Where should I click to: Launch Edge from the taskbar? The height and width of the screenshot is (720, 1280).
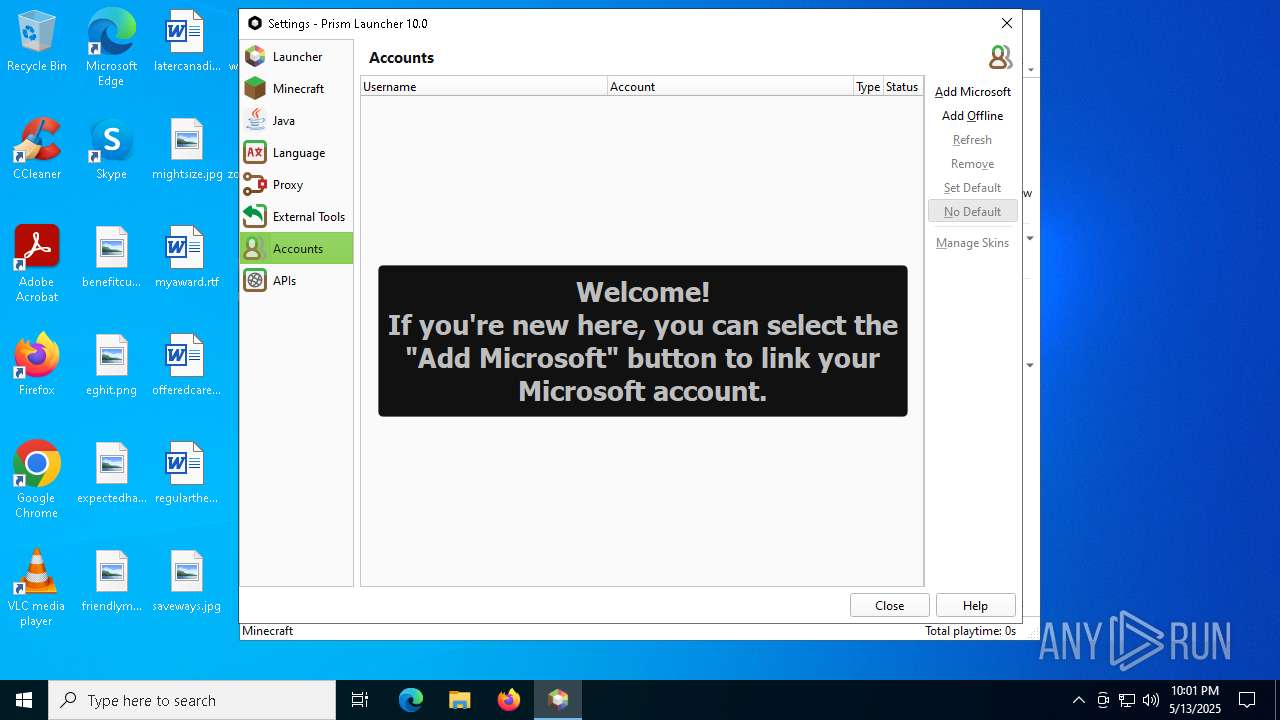411,700
